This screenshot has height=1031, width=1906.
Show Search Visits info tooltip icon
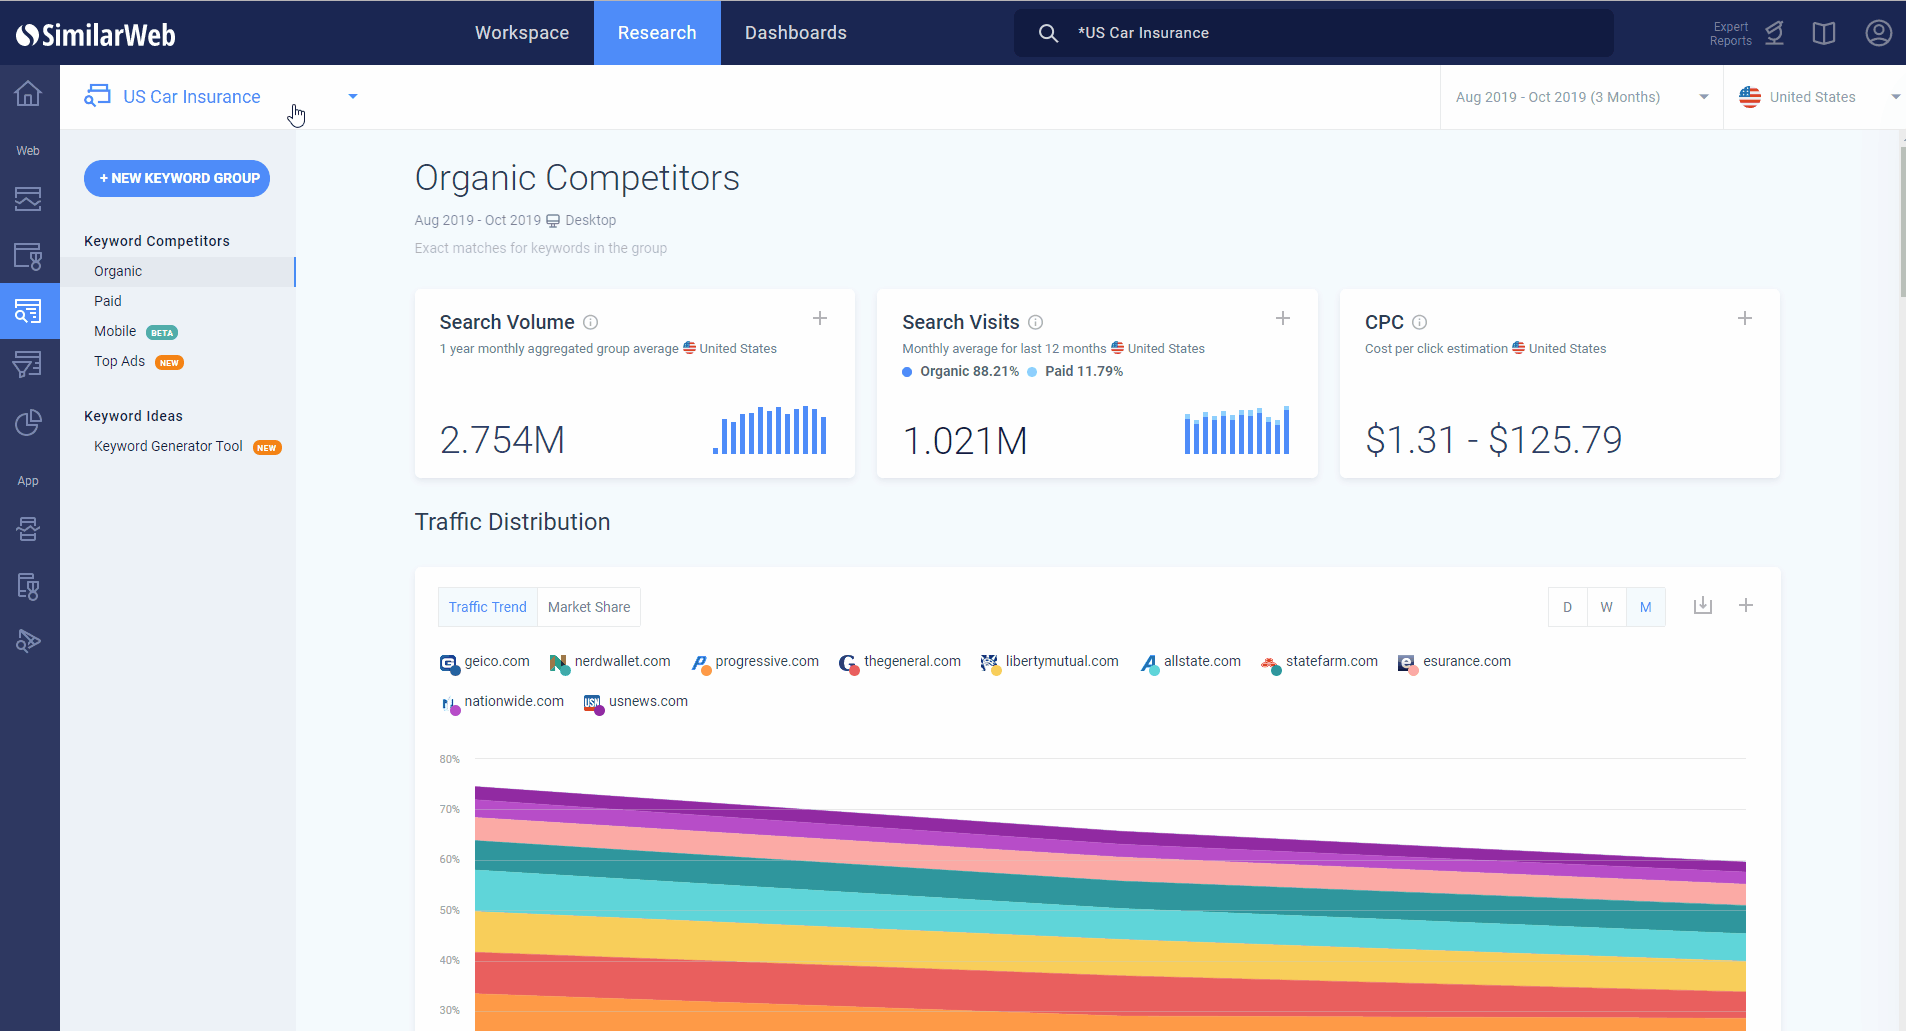(x=1036, y=322)
